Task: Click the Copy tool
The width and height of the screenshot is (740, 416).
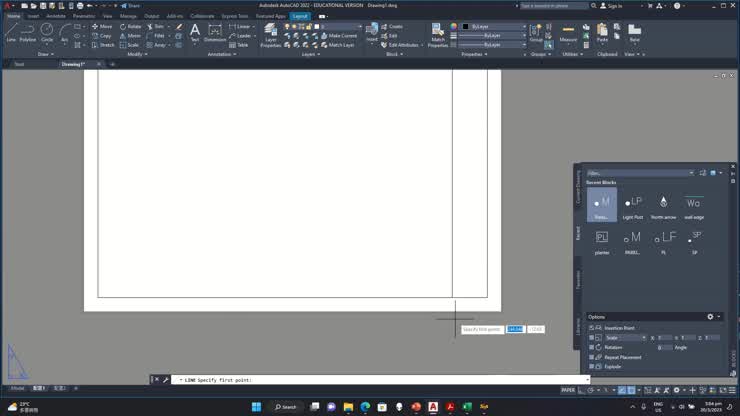Action: [x=101, y=36]
